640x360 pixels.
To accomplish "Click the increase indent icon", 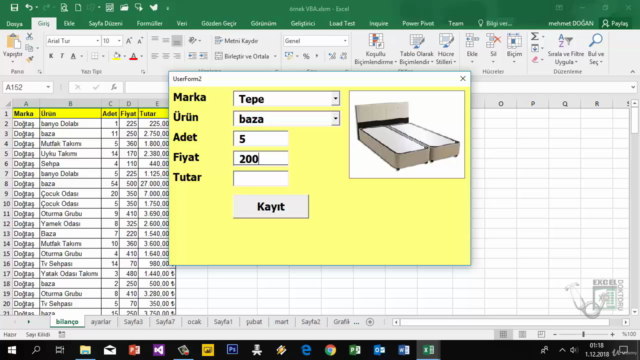I will click(x=203, y=56).
